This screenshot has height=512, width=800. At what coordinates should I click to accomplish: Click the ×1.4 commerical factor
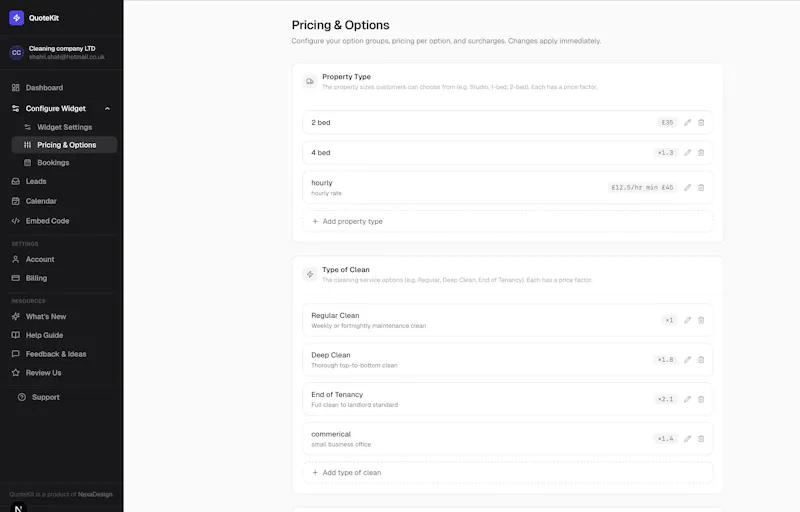pos(665,439)
